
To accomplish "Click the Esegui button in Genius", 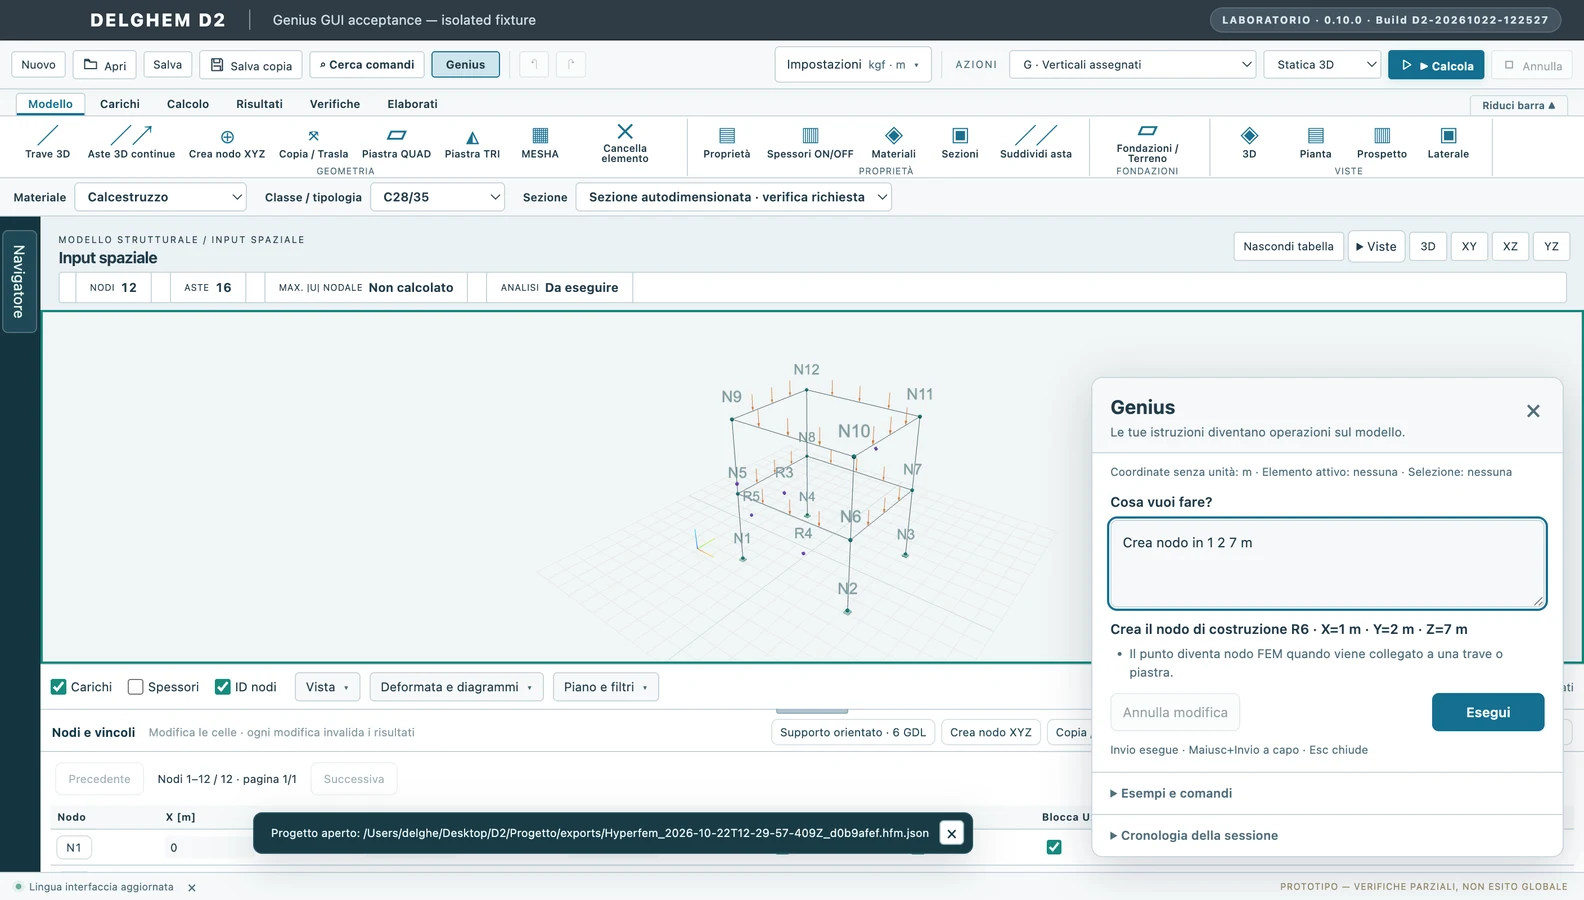I will (x=1488, y=712).
